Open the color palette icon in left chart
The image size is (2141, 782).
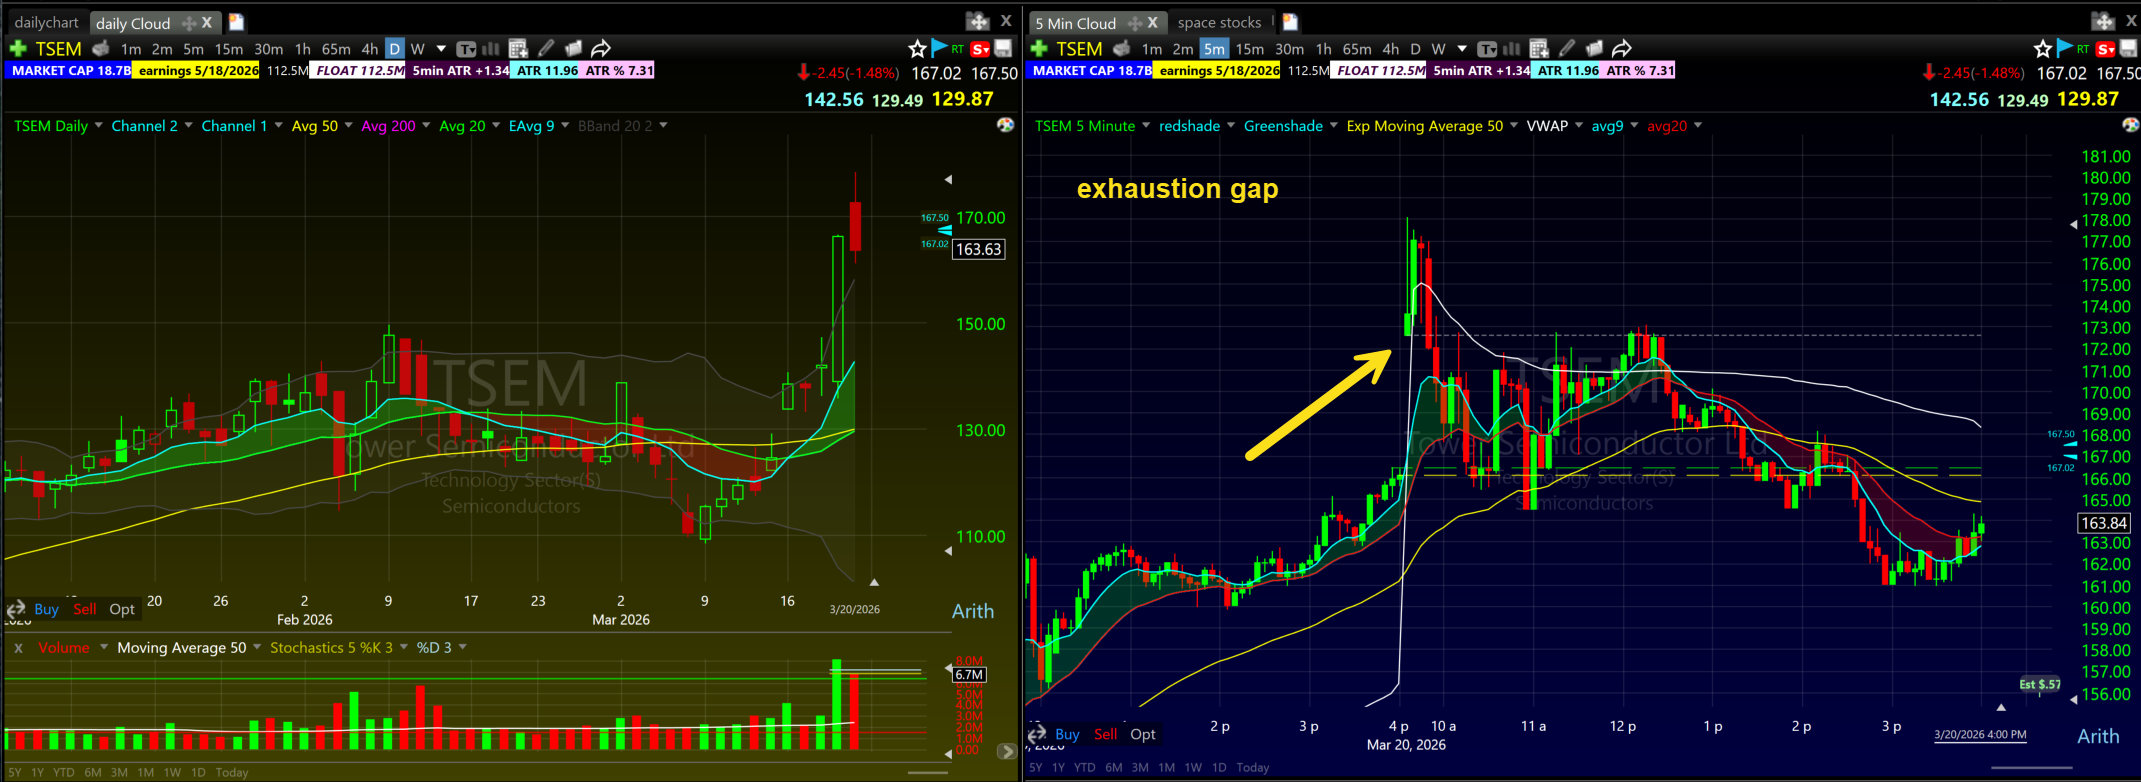[1006, 125]
